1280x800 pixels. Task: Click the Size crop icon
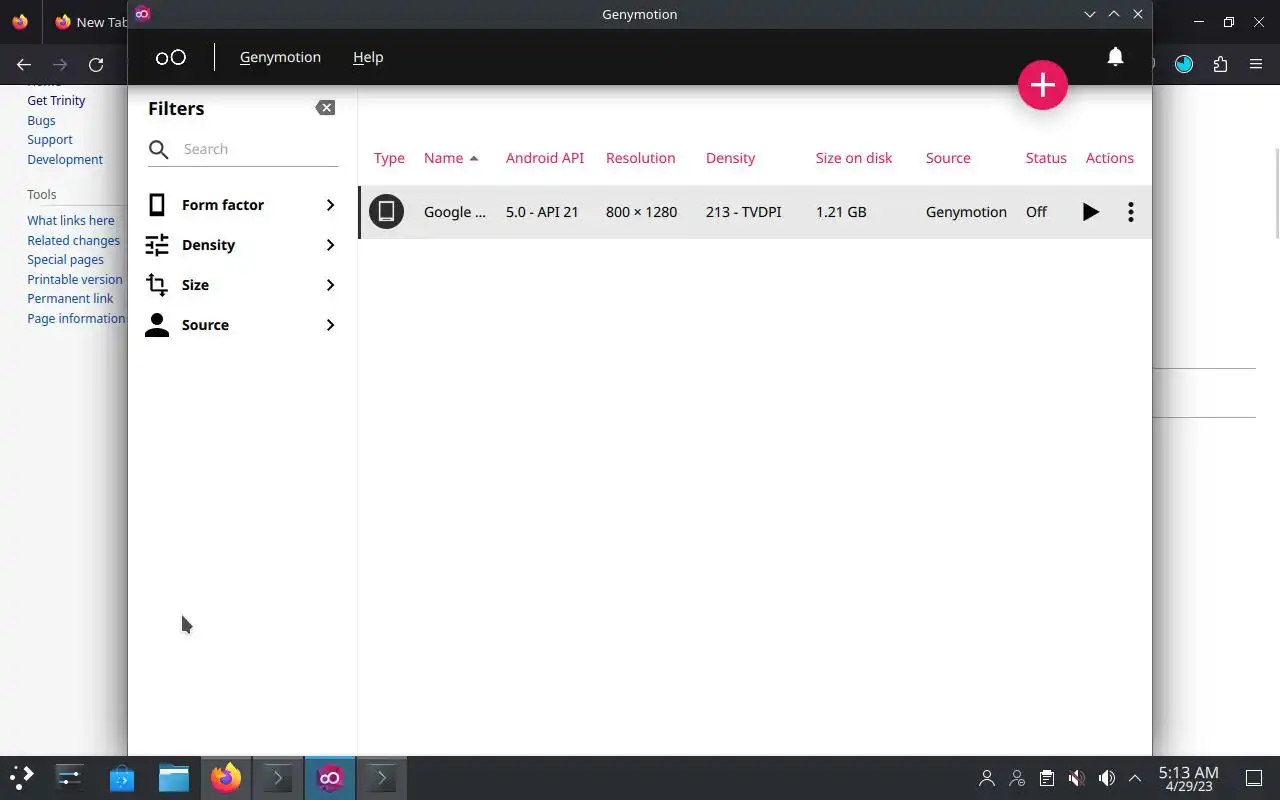157,285
